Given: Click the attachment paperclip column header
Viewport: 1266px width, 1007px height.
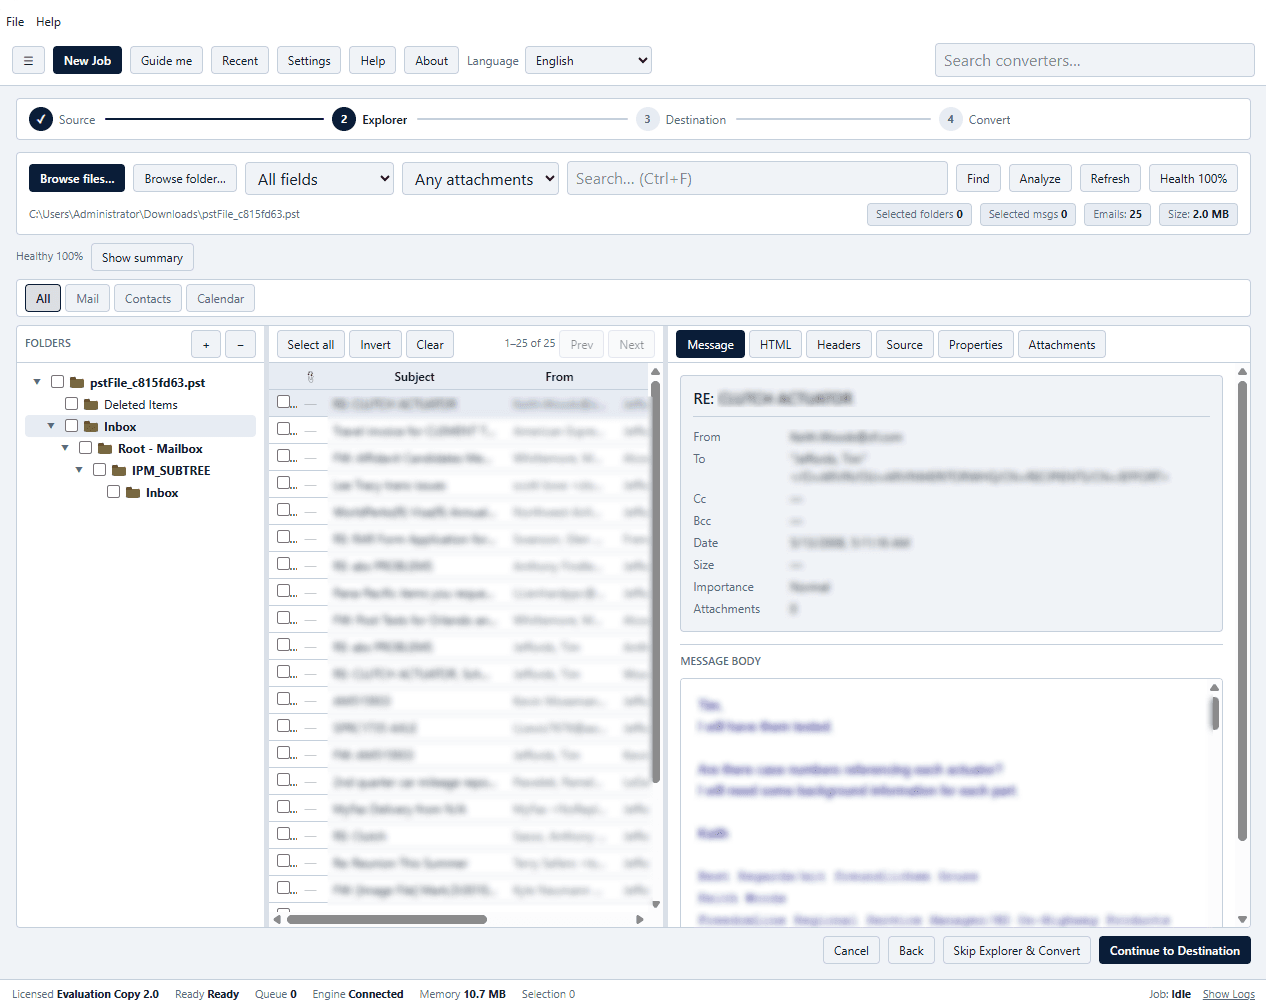Looking at the screenshot, I should (310, 377).
